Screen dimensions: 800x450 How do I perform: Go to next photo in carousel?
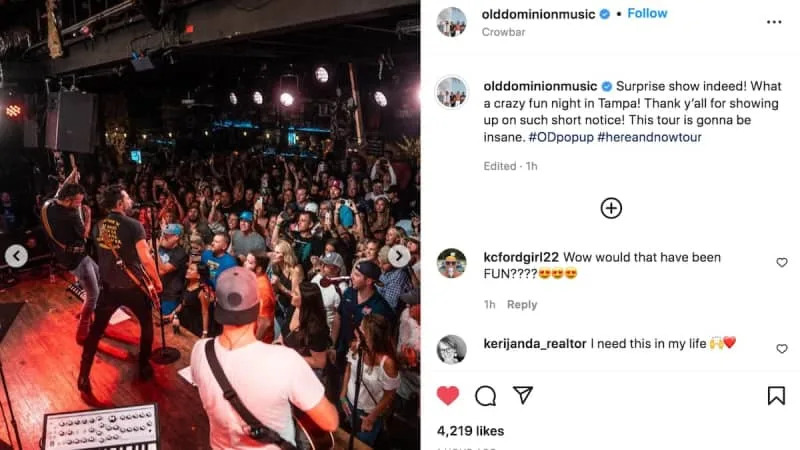tap(399, 256)
